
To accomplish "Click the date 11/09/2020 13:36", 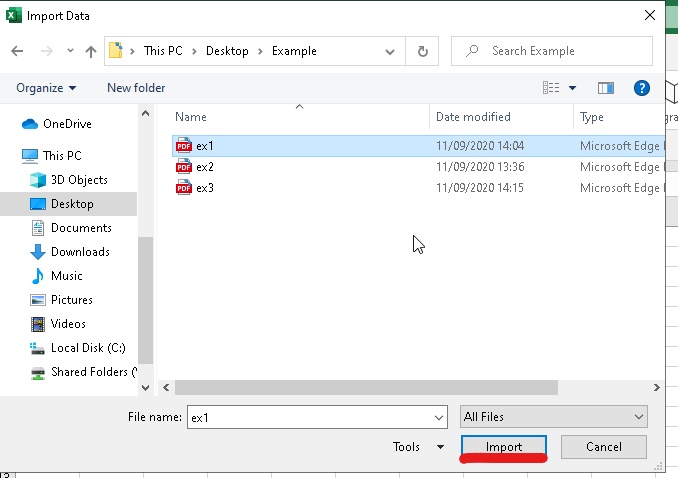I will point(480,167).
